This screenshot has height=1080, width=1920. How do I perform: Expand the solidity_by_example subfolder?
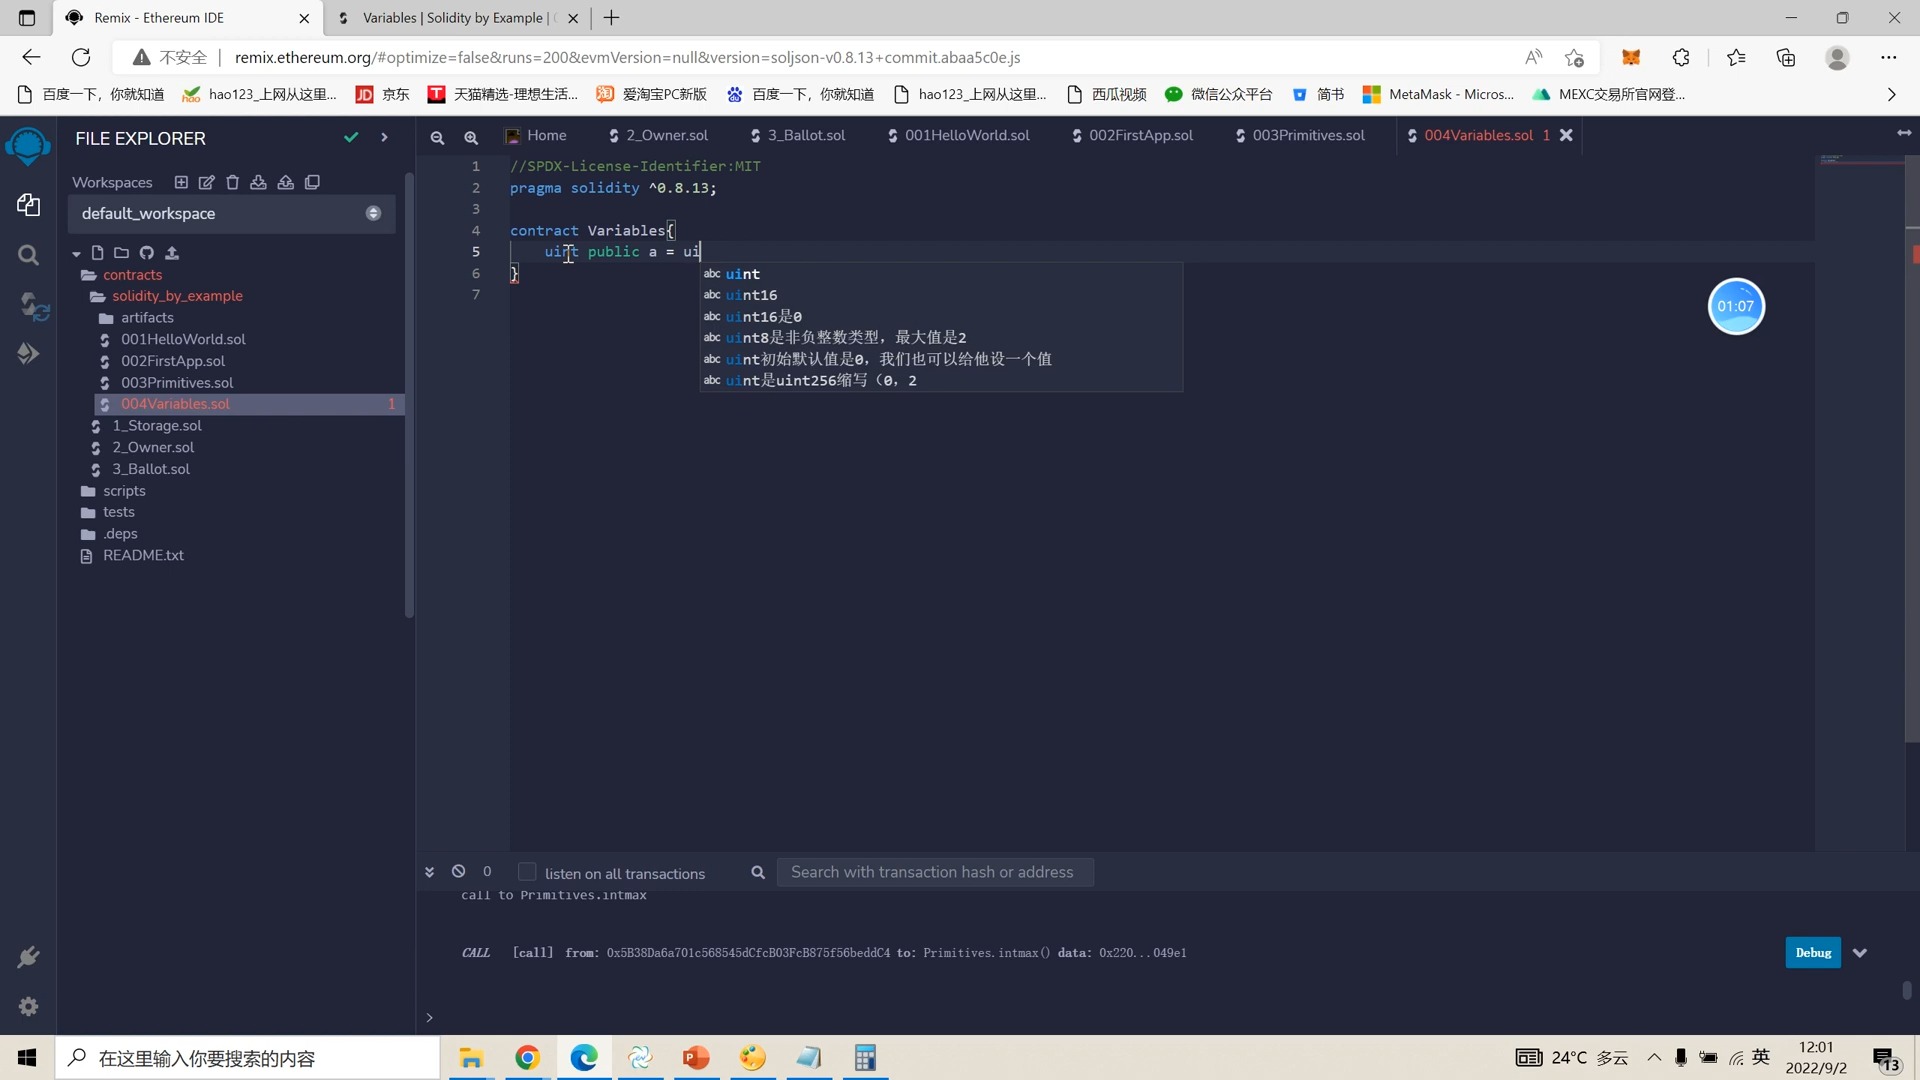tap(177, 295)
